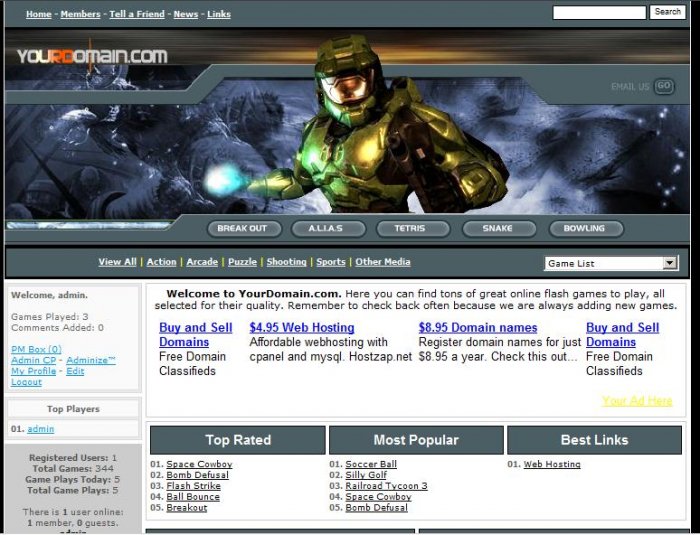Open the News link in top bar
This screenshot has height=535, width=700.
tap(186, 14)
